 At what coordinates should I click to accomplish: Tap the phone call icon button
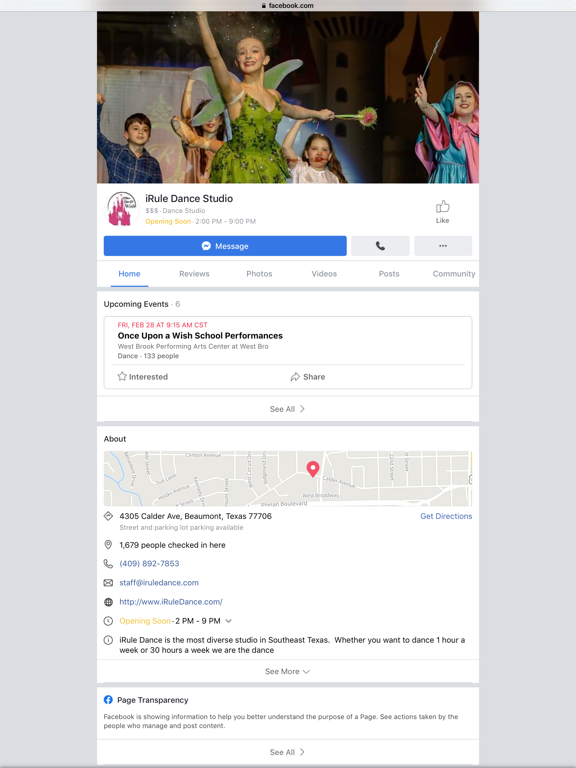tap(380, 246)
